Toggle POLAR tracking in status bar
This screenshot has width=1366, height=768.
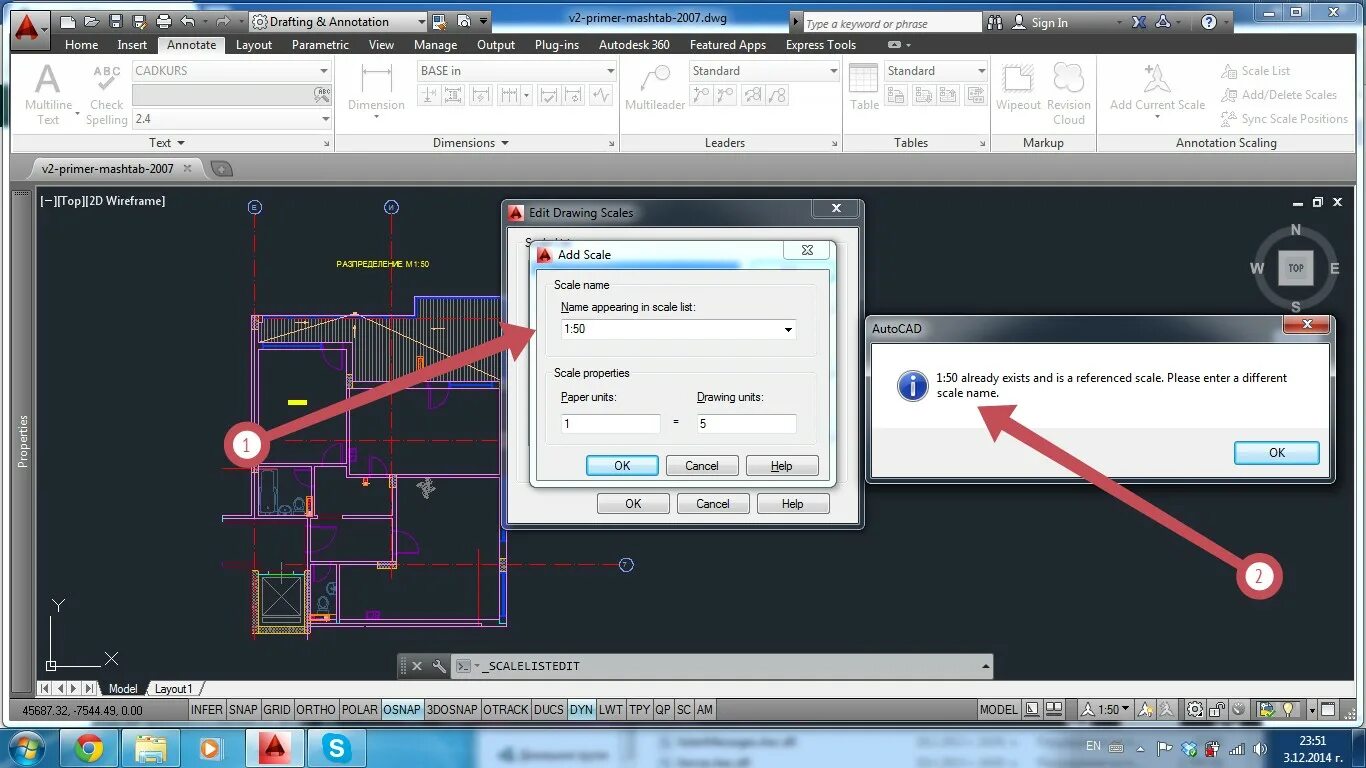coord(360,709)
